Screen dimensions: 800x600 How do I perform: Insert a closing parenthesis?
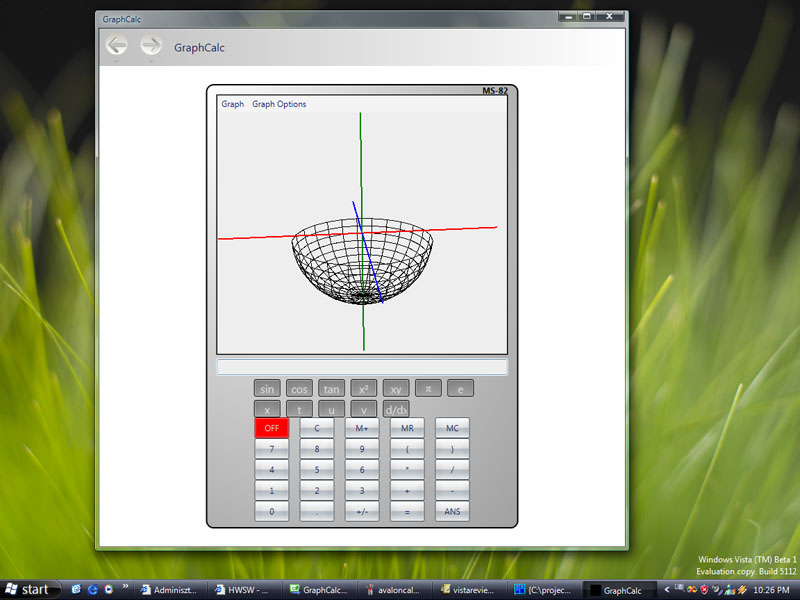tap(452, 449)
